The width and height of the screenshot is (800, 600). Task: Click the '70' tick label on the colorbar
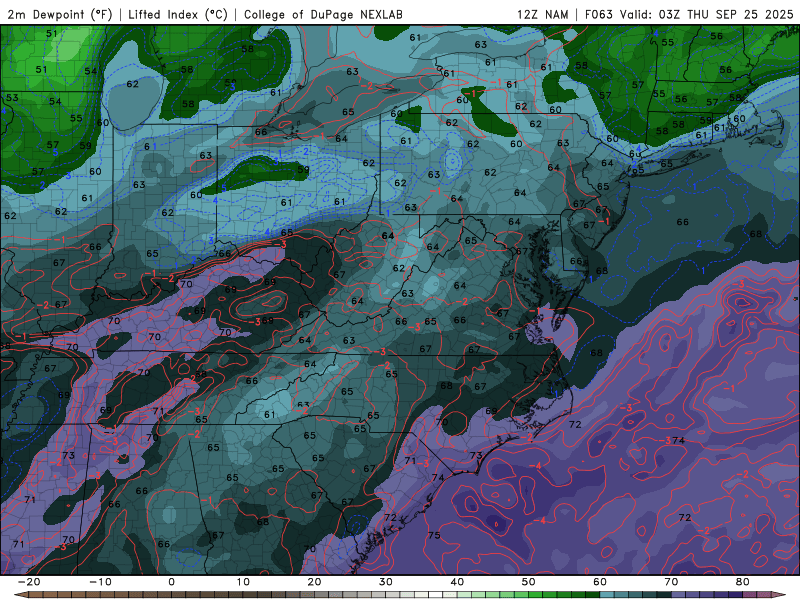point(671,582)
